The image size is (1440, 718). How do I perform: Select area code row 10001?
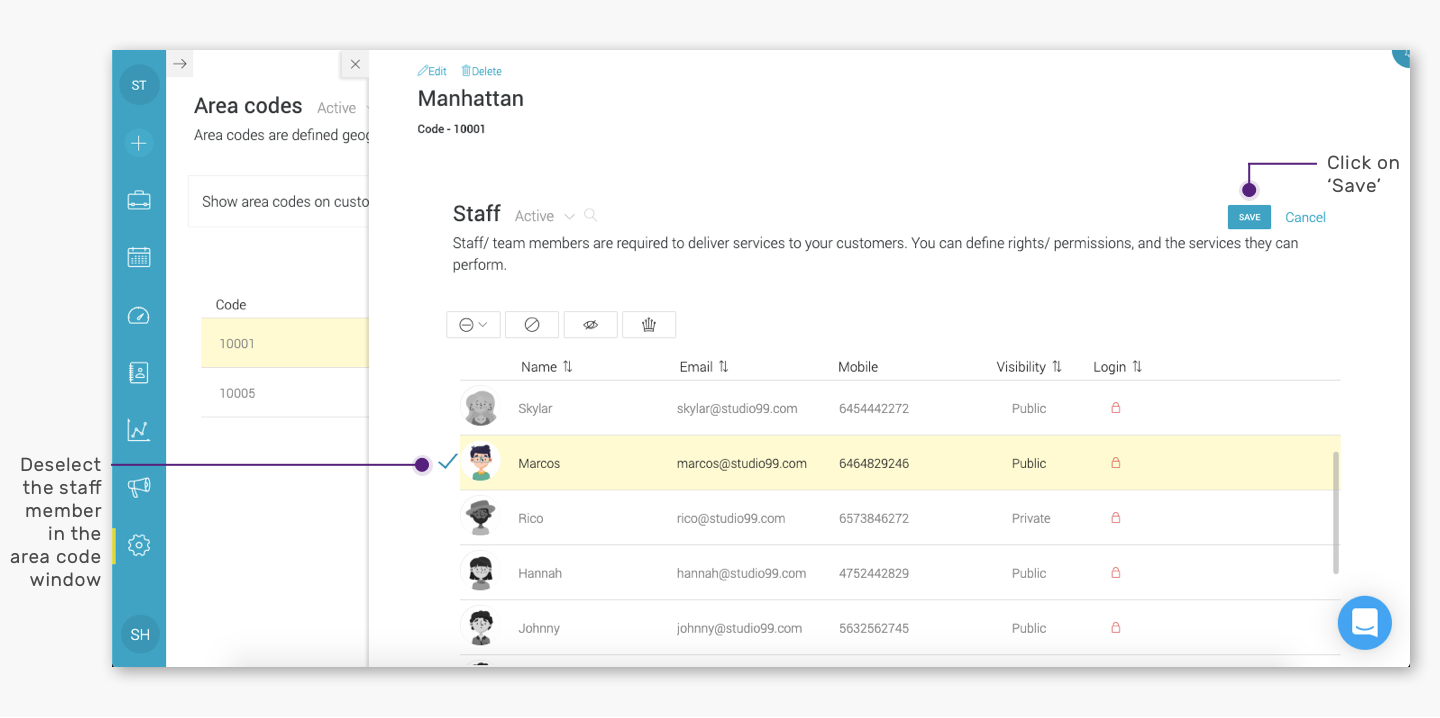[285, 343]
